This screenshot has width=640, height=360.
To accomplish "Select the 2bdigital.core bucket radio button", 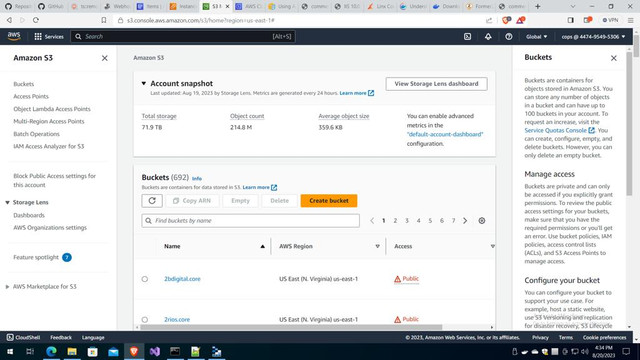I will click(x=145, y=279).
